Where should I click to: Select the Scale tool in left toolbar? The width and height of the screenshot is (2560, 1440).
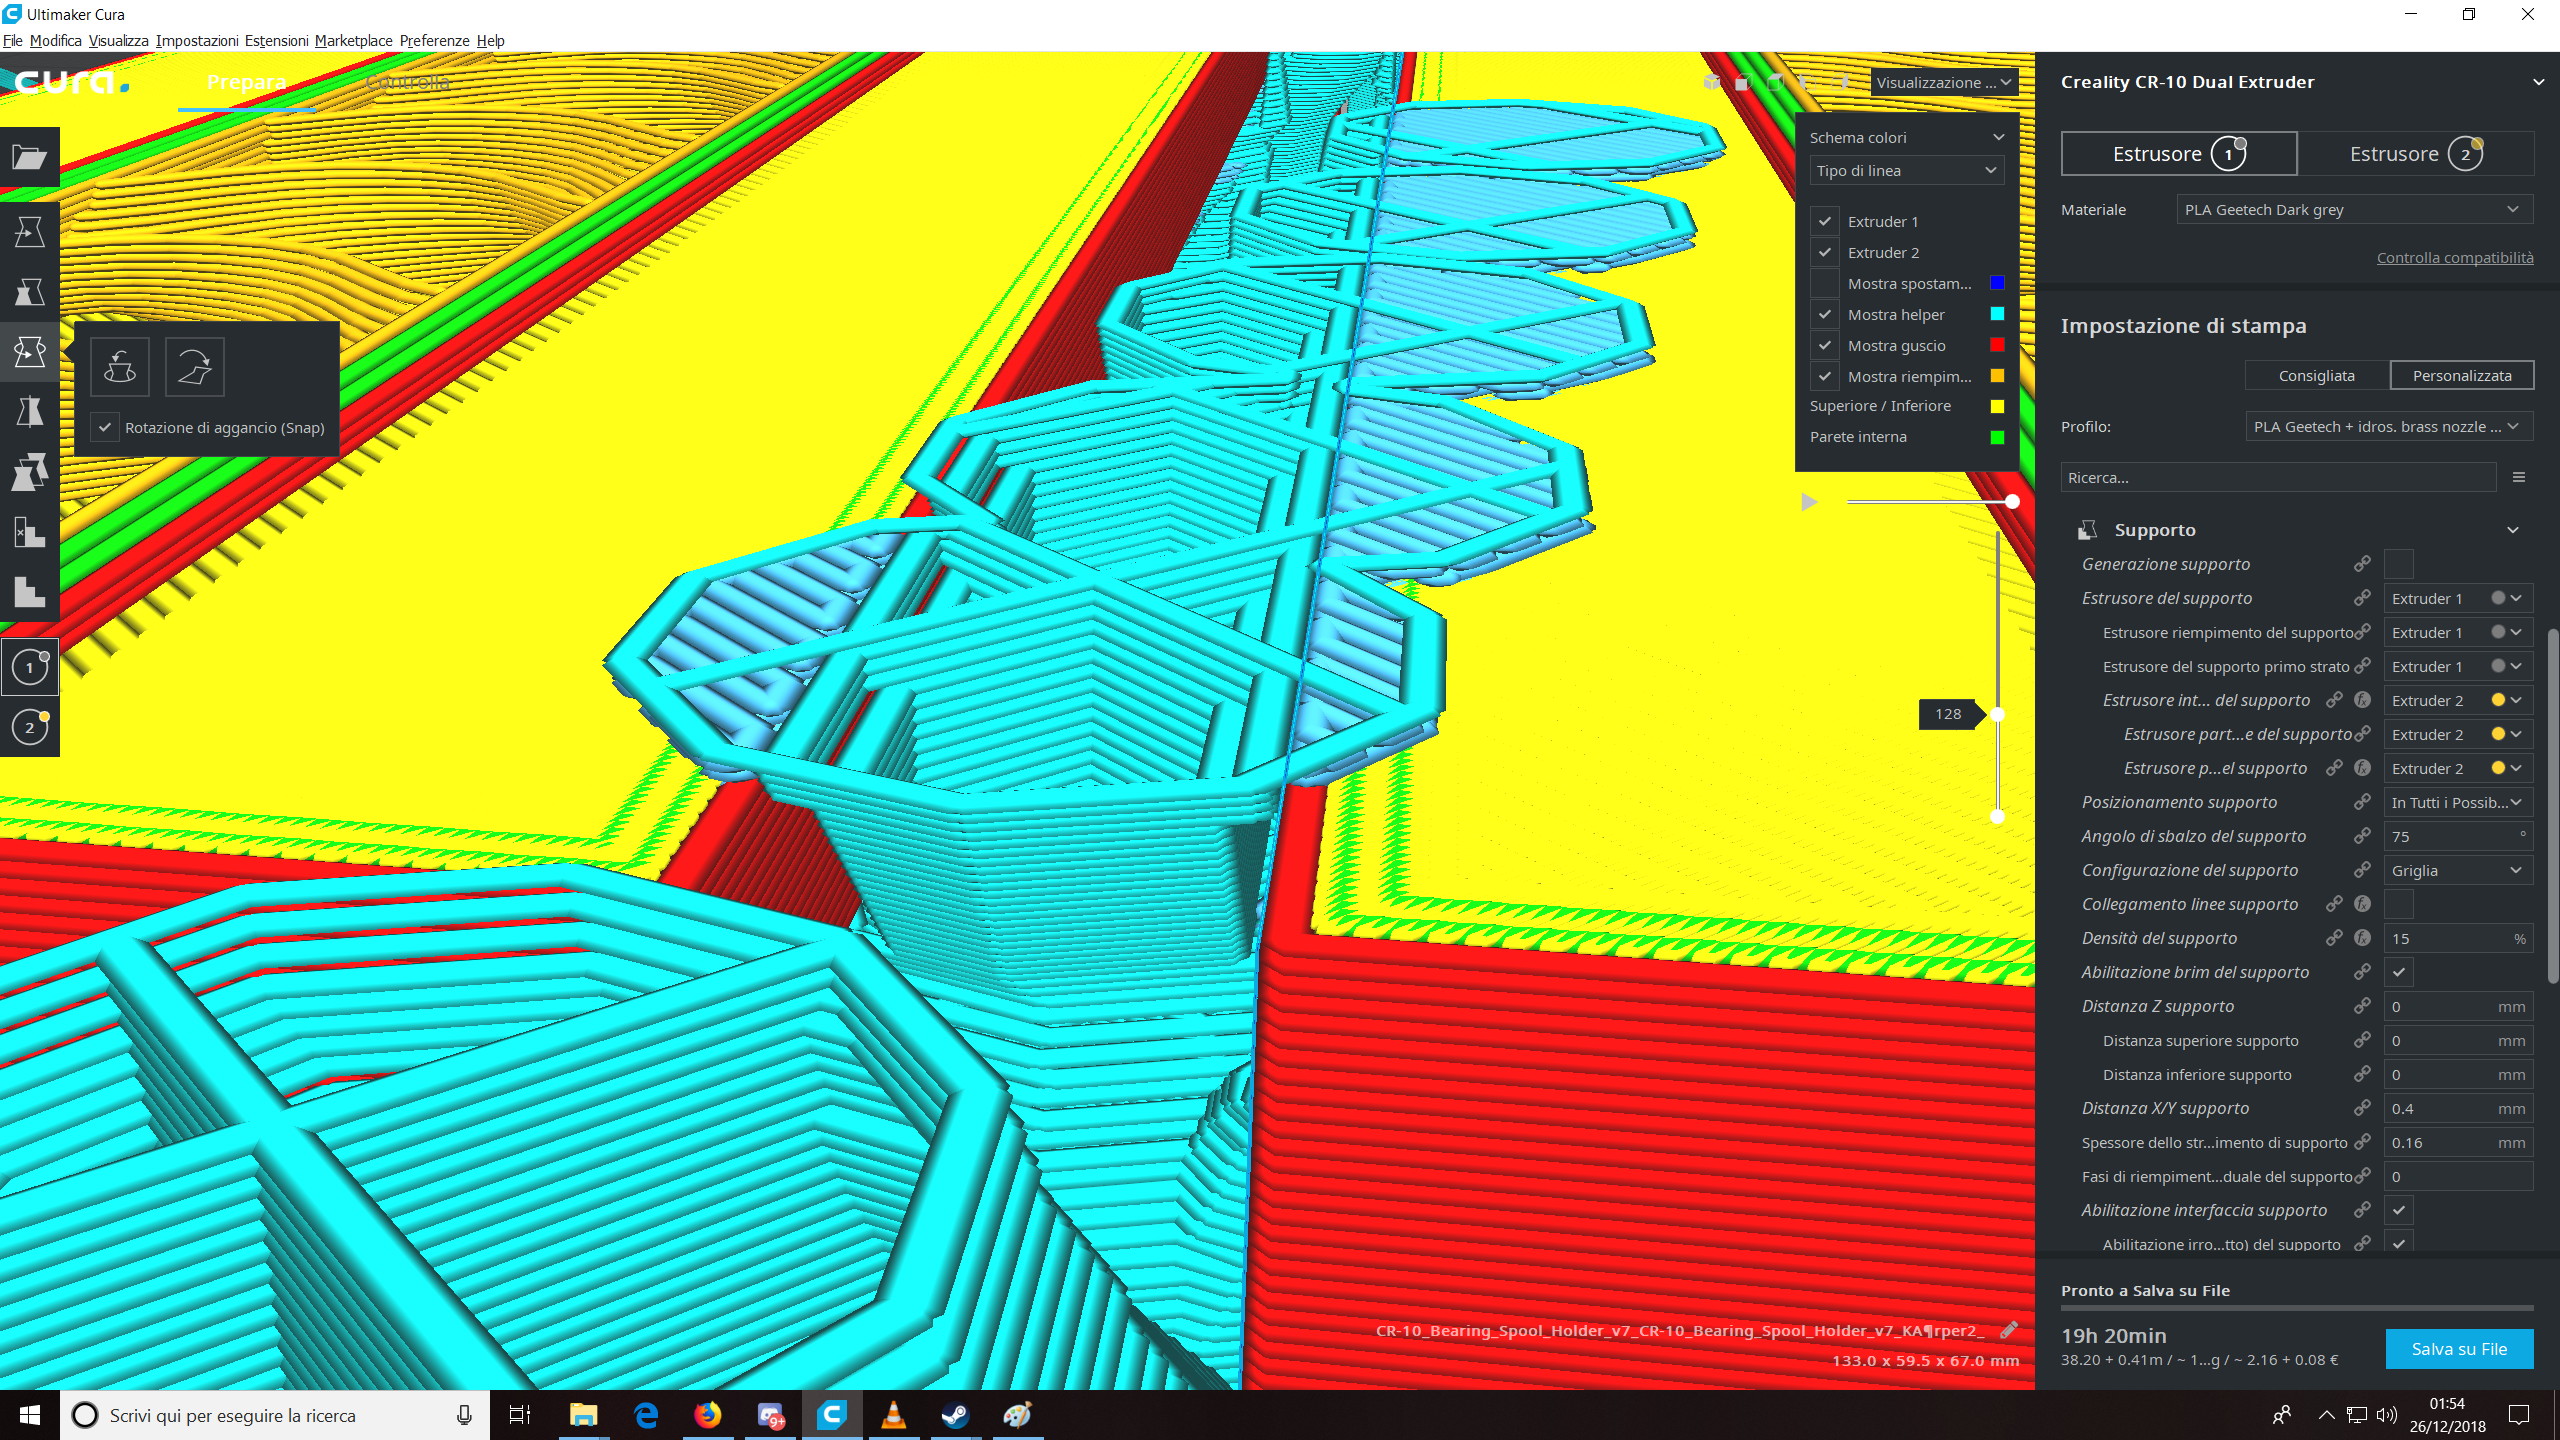(x=29, y=292)
